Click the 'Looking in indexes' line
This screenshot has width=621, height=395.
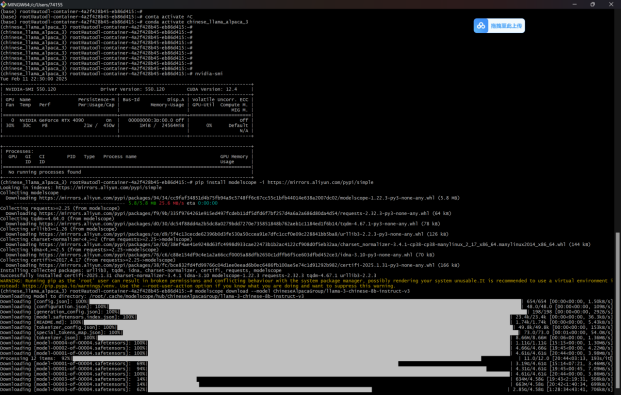point(81,187)
